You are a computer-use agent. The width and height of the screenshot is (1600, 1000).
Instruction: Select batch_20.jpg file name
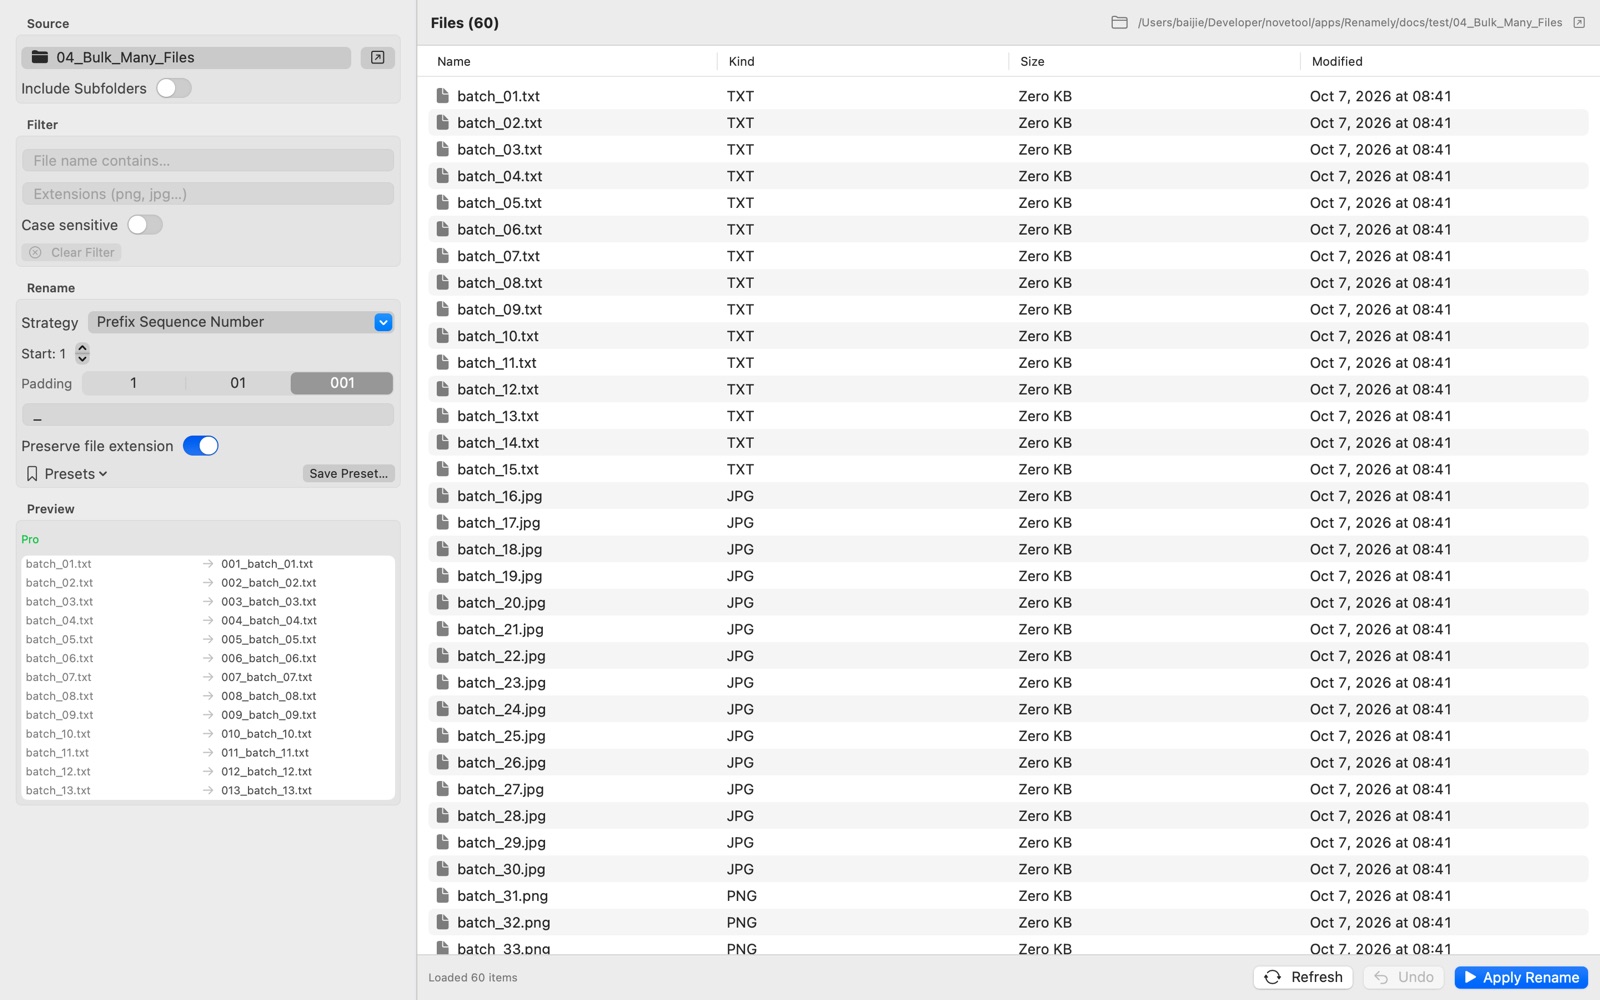tap(501, 603)
